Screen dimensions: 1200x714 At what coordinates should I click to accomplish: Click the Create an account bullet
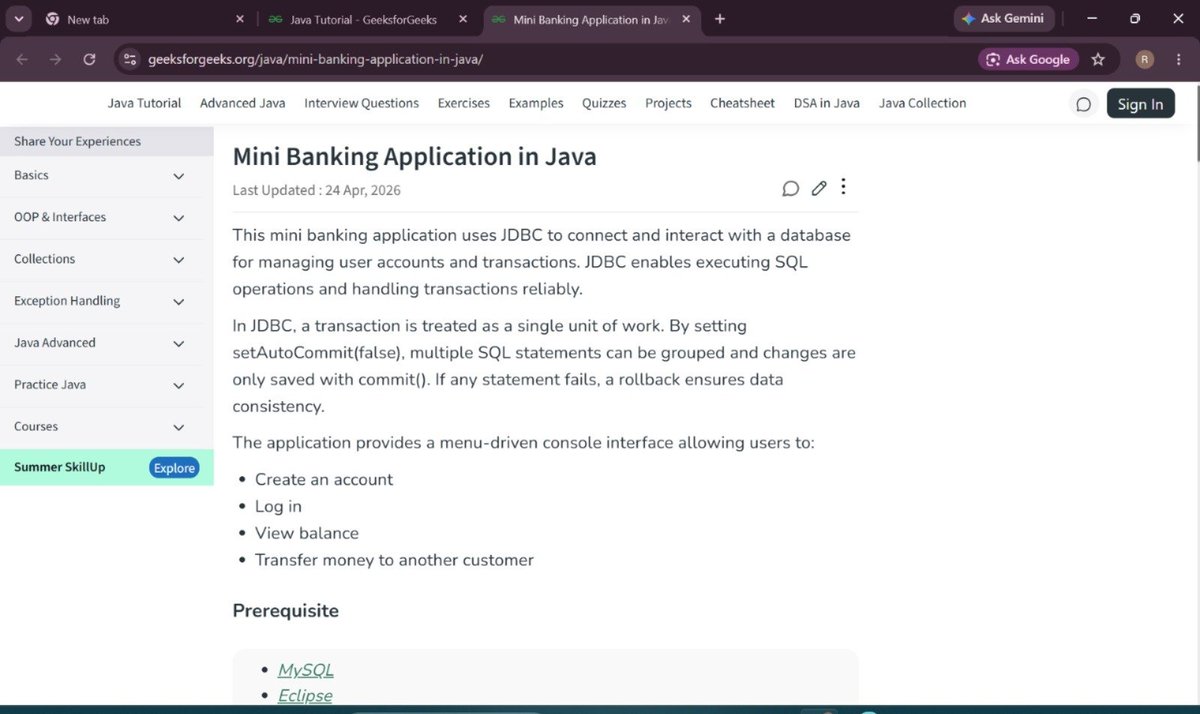324,479
